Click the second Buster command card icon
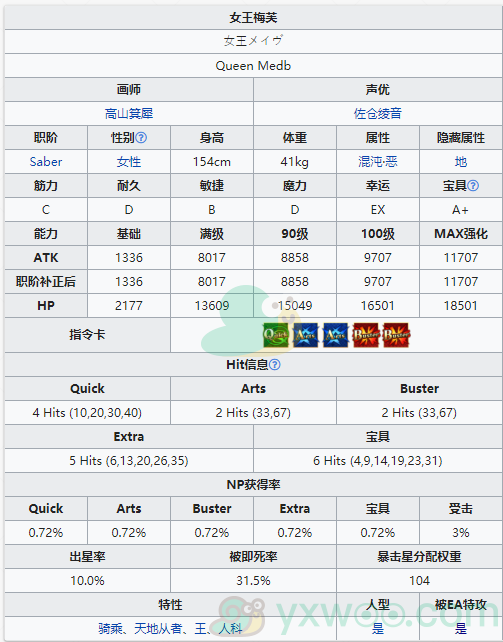Screen dimensions: 503x642 coord(396,335)
